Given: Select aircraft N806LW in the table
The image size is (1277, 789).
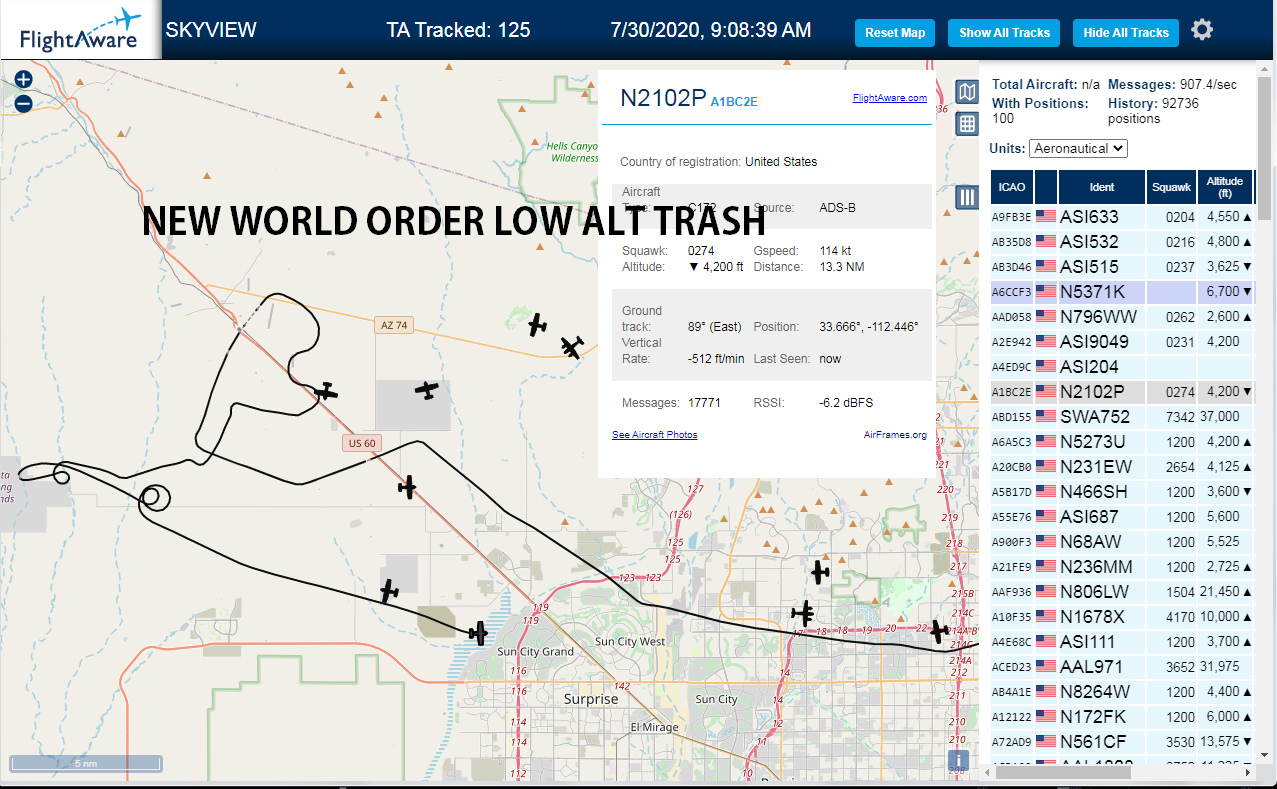Looking at the screenshot, I should 1123,591.
